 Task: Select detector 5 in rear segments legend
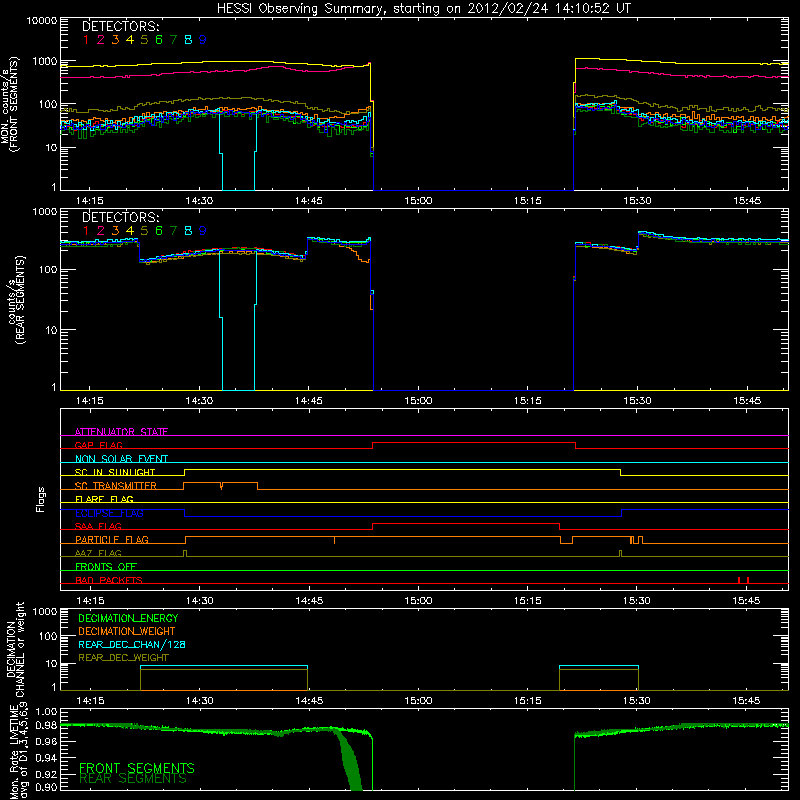click(144, 231)
